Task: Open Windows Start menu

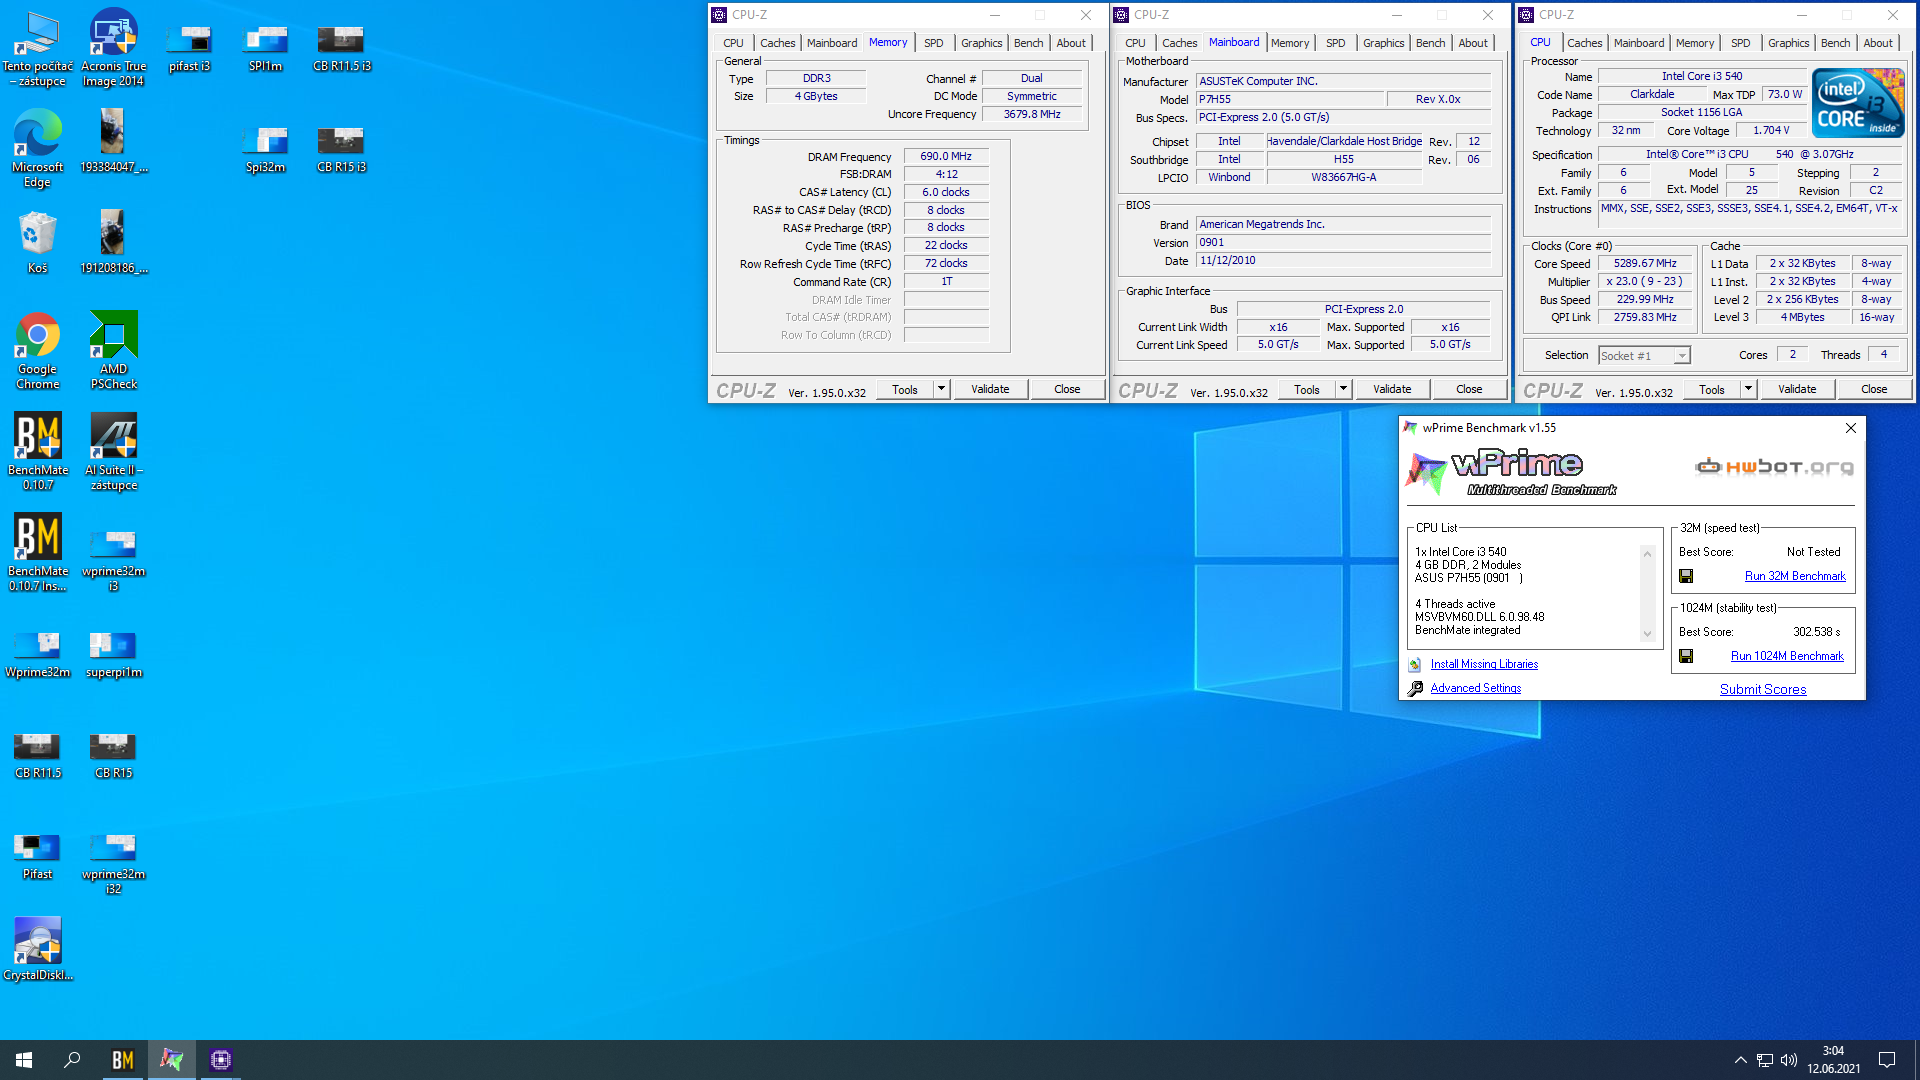Action: point(24,1060)
